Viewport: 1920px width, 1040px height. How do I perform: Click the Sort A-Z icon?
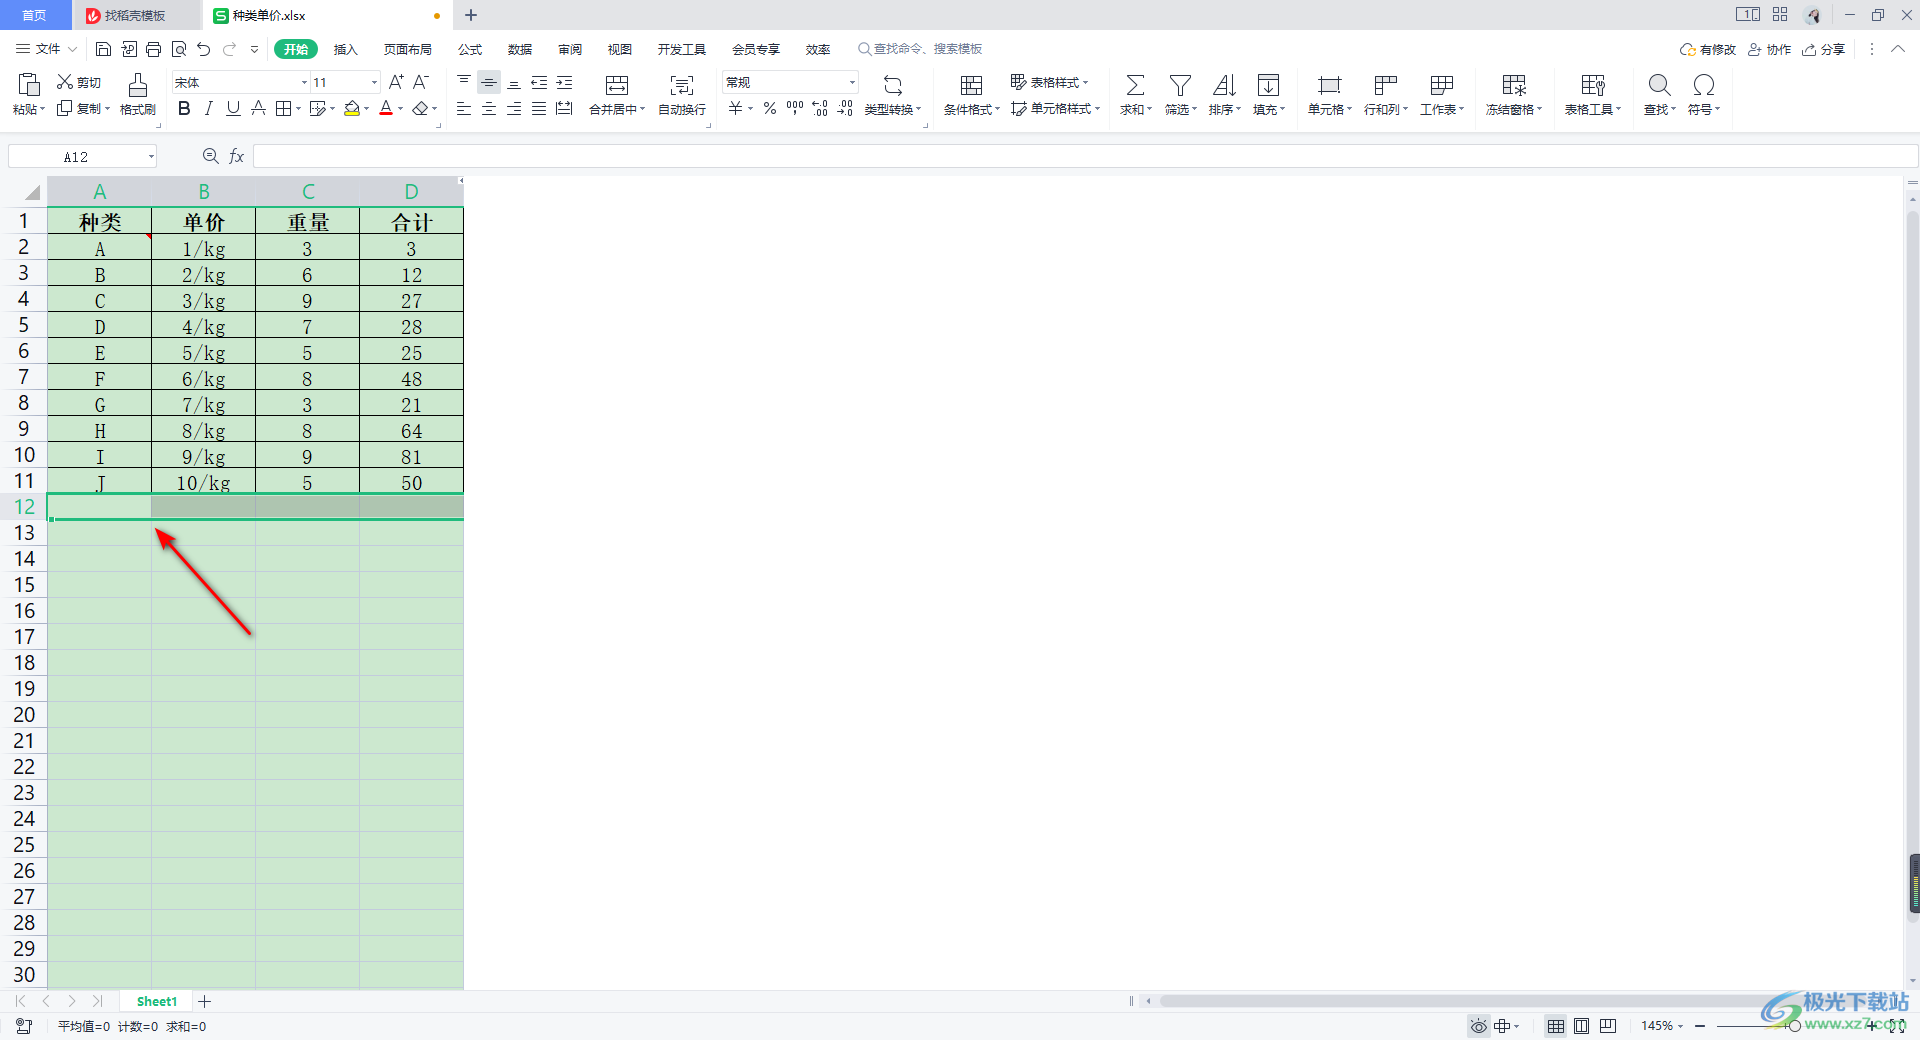(x=1224, y=85)
